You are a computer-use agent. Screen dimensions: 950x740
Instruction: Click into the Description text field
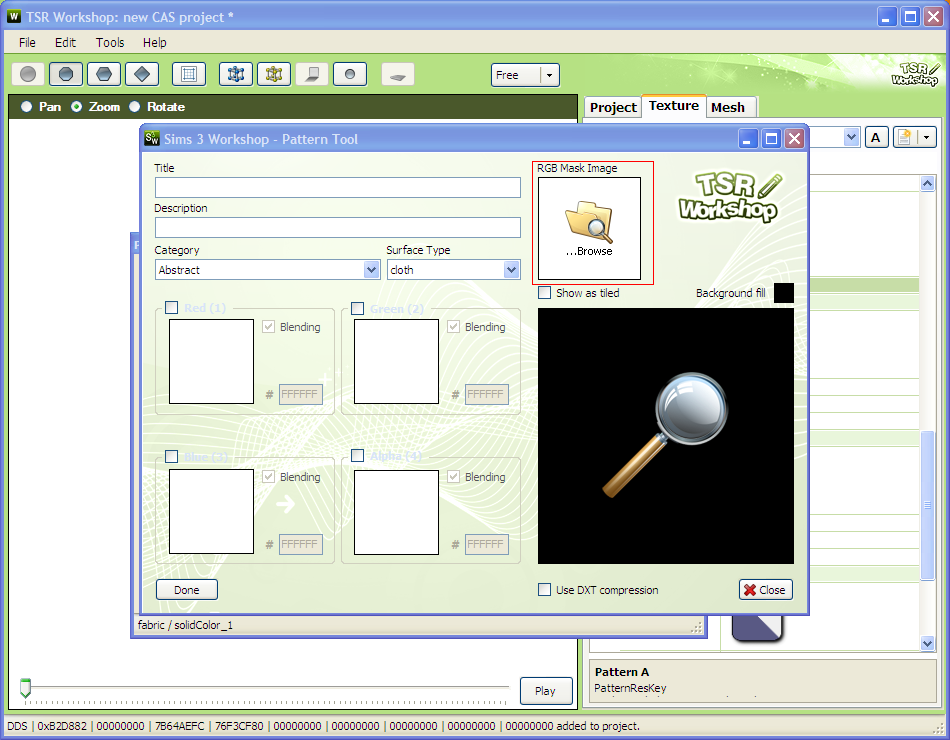[337, 227]
